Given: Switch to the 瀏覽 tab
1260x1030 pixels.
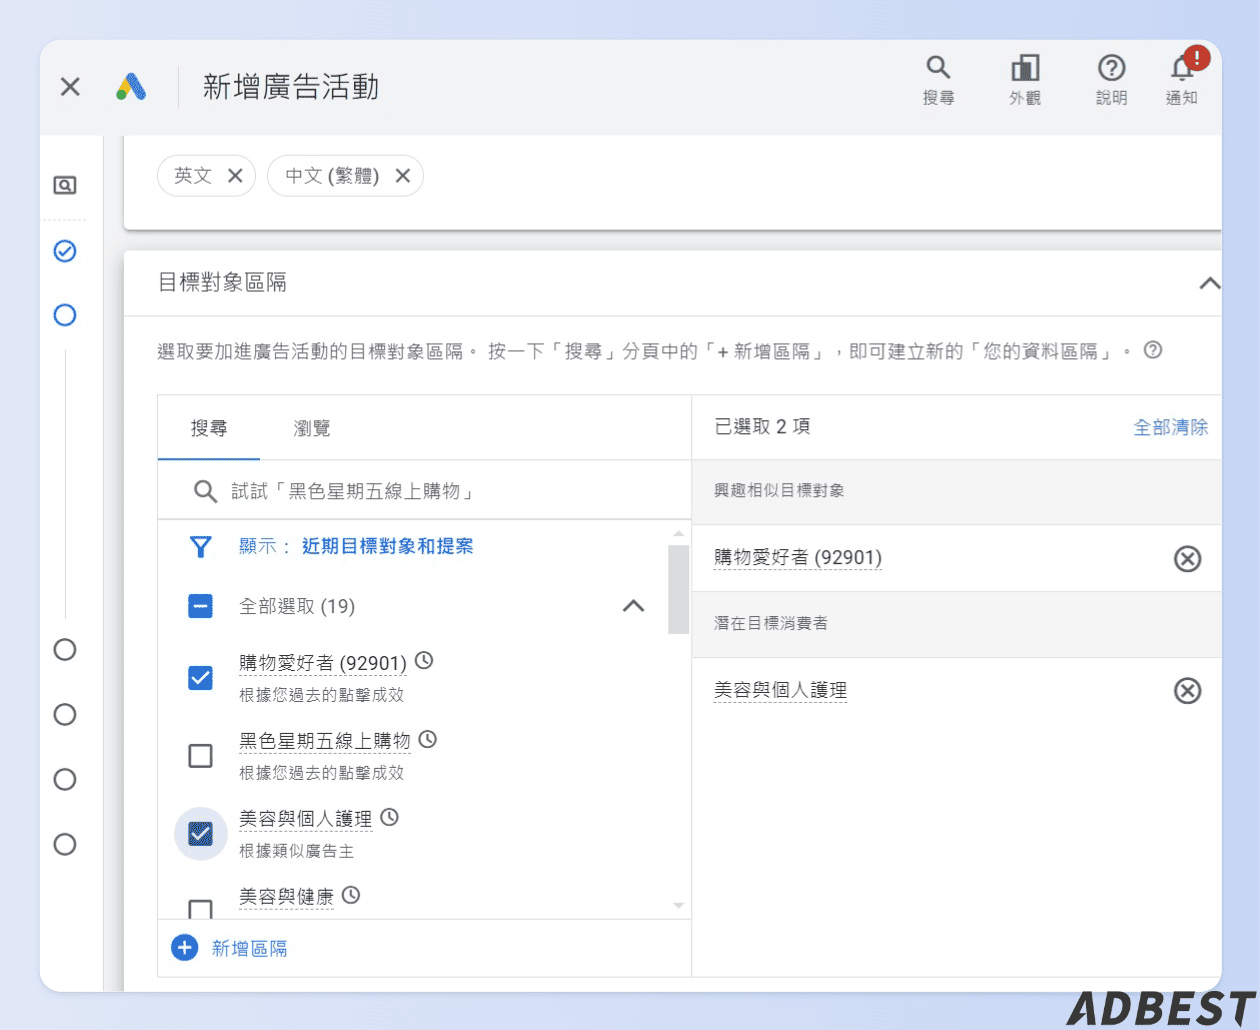Looking at the screenshot, I should tap(311, 427).
